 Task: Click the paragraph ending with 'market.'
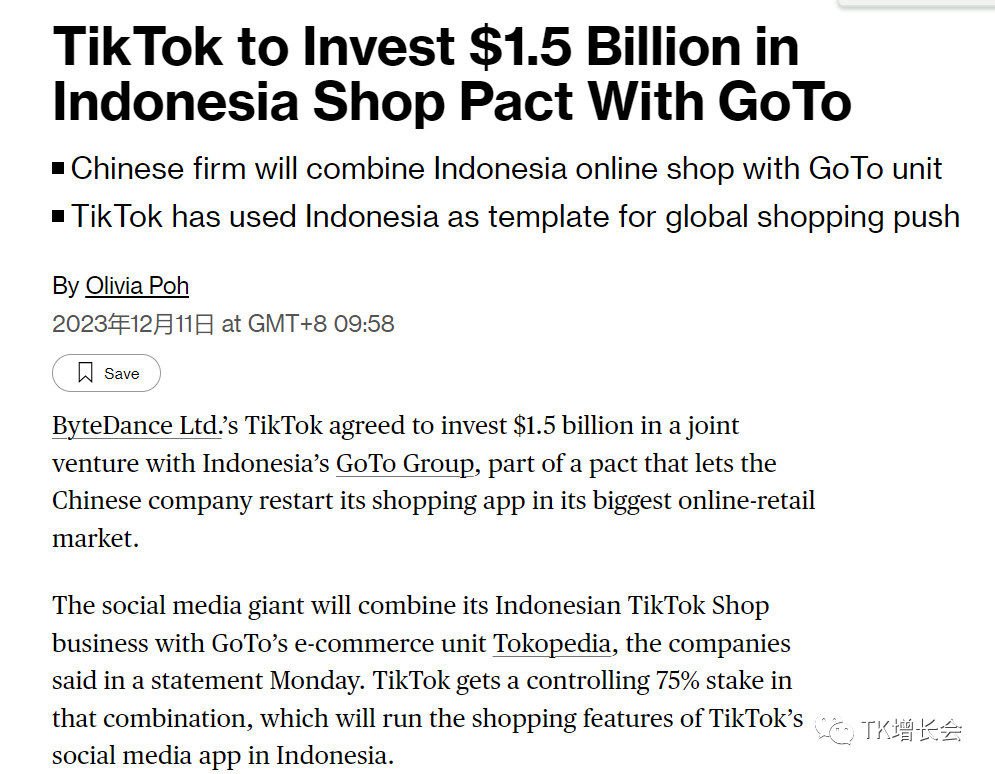[95, 538]
